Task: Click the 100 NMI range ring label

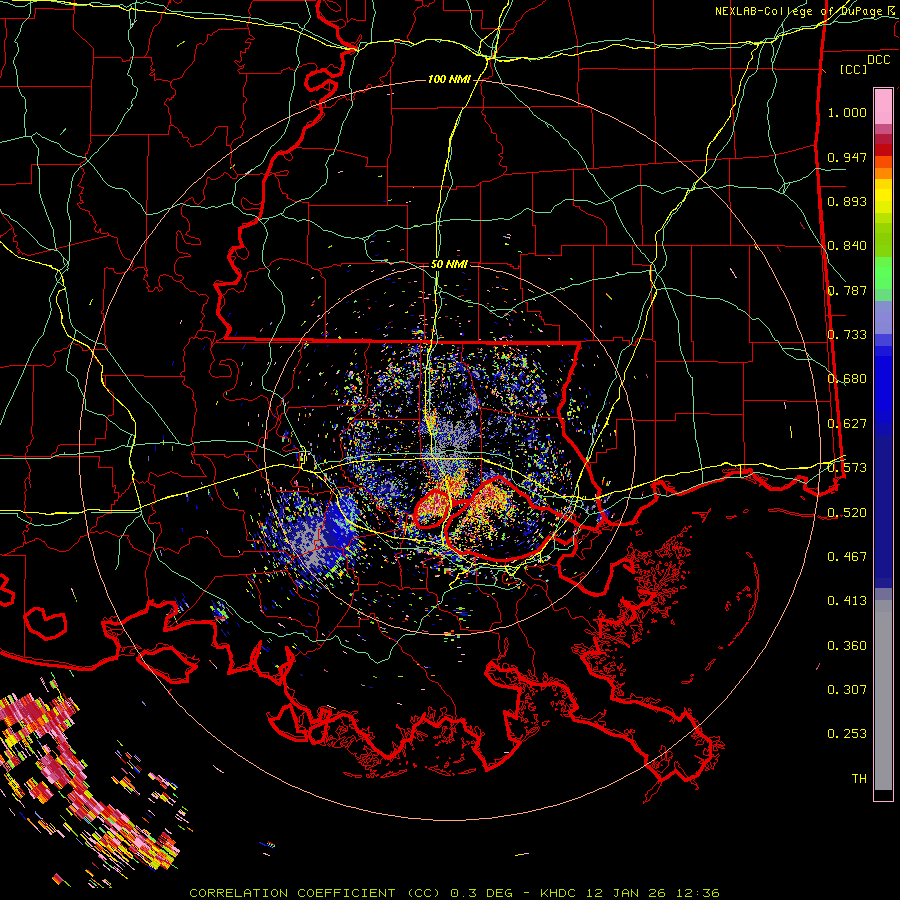Action: click(x=449, y=79)
